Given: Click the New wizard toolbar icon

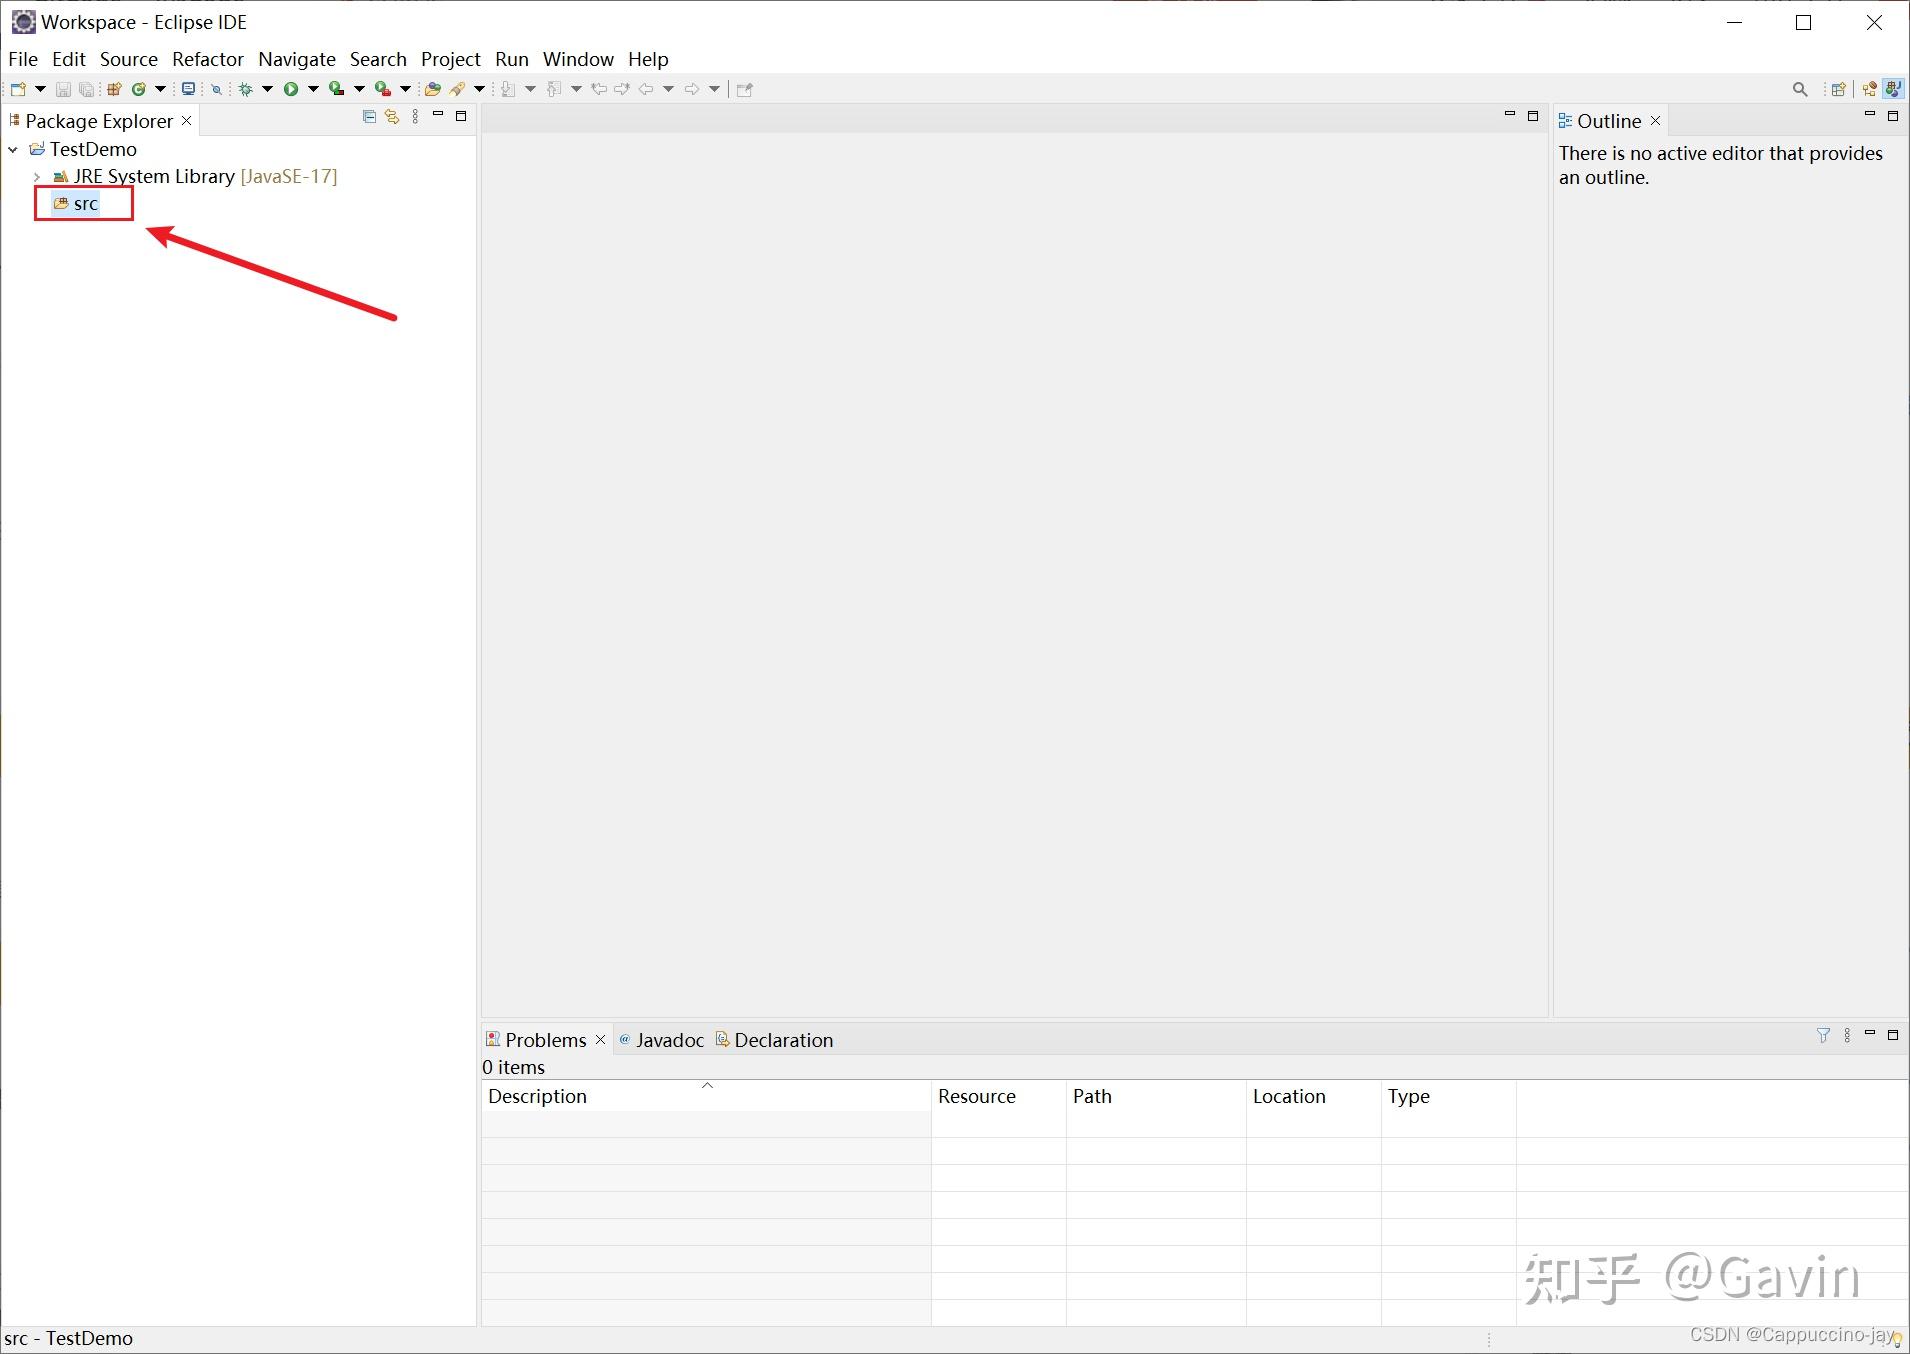Looking at the screenshot, I should point(18,89).
